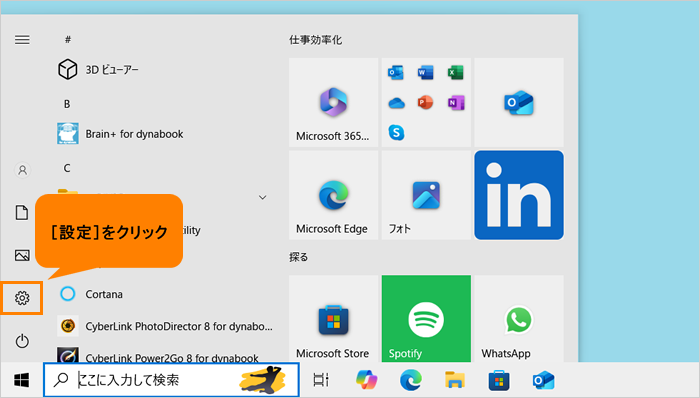Expand the folder chevron under C
Viewport: 700px width, 398px height.
(x=262, y=197)
